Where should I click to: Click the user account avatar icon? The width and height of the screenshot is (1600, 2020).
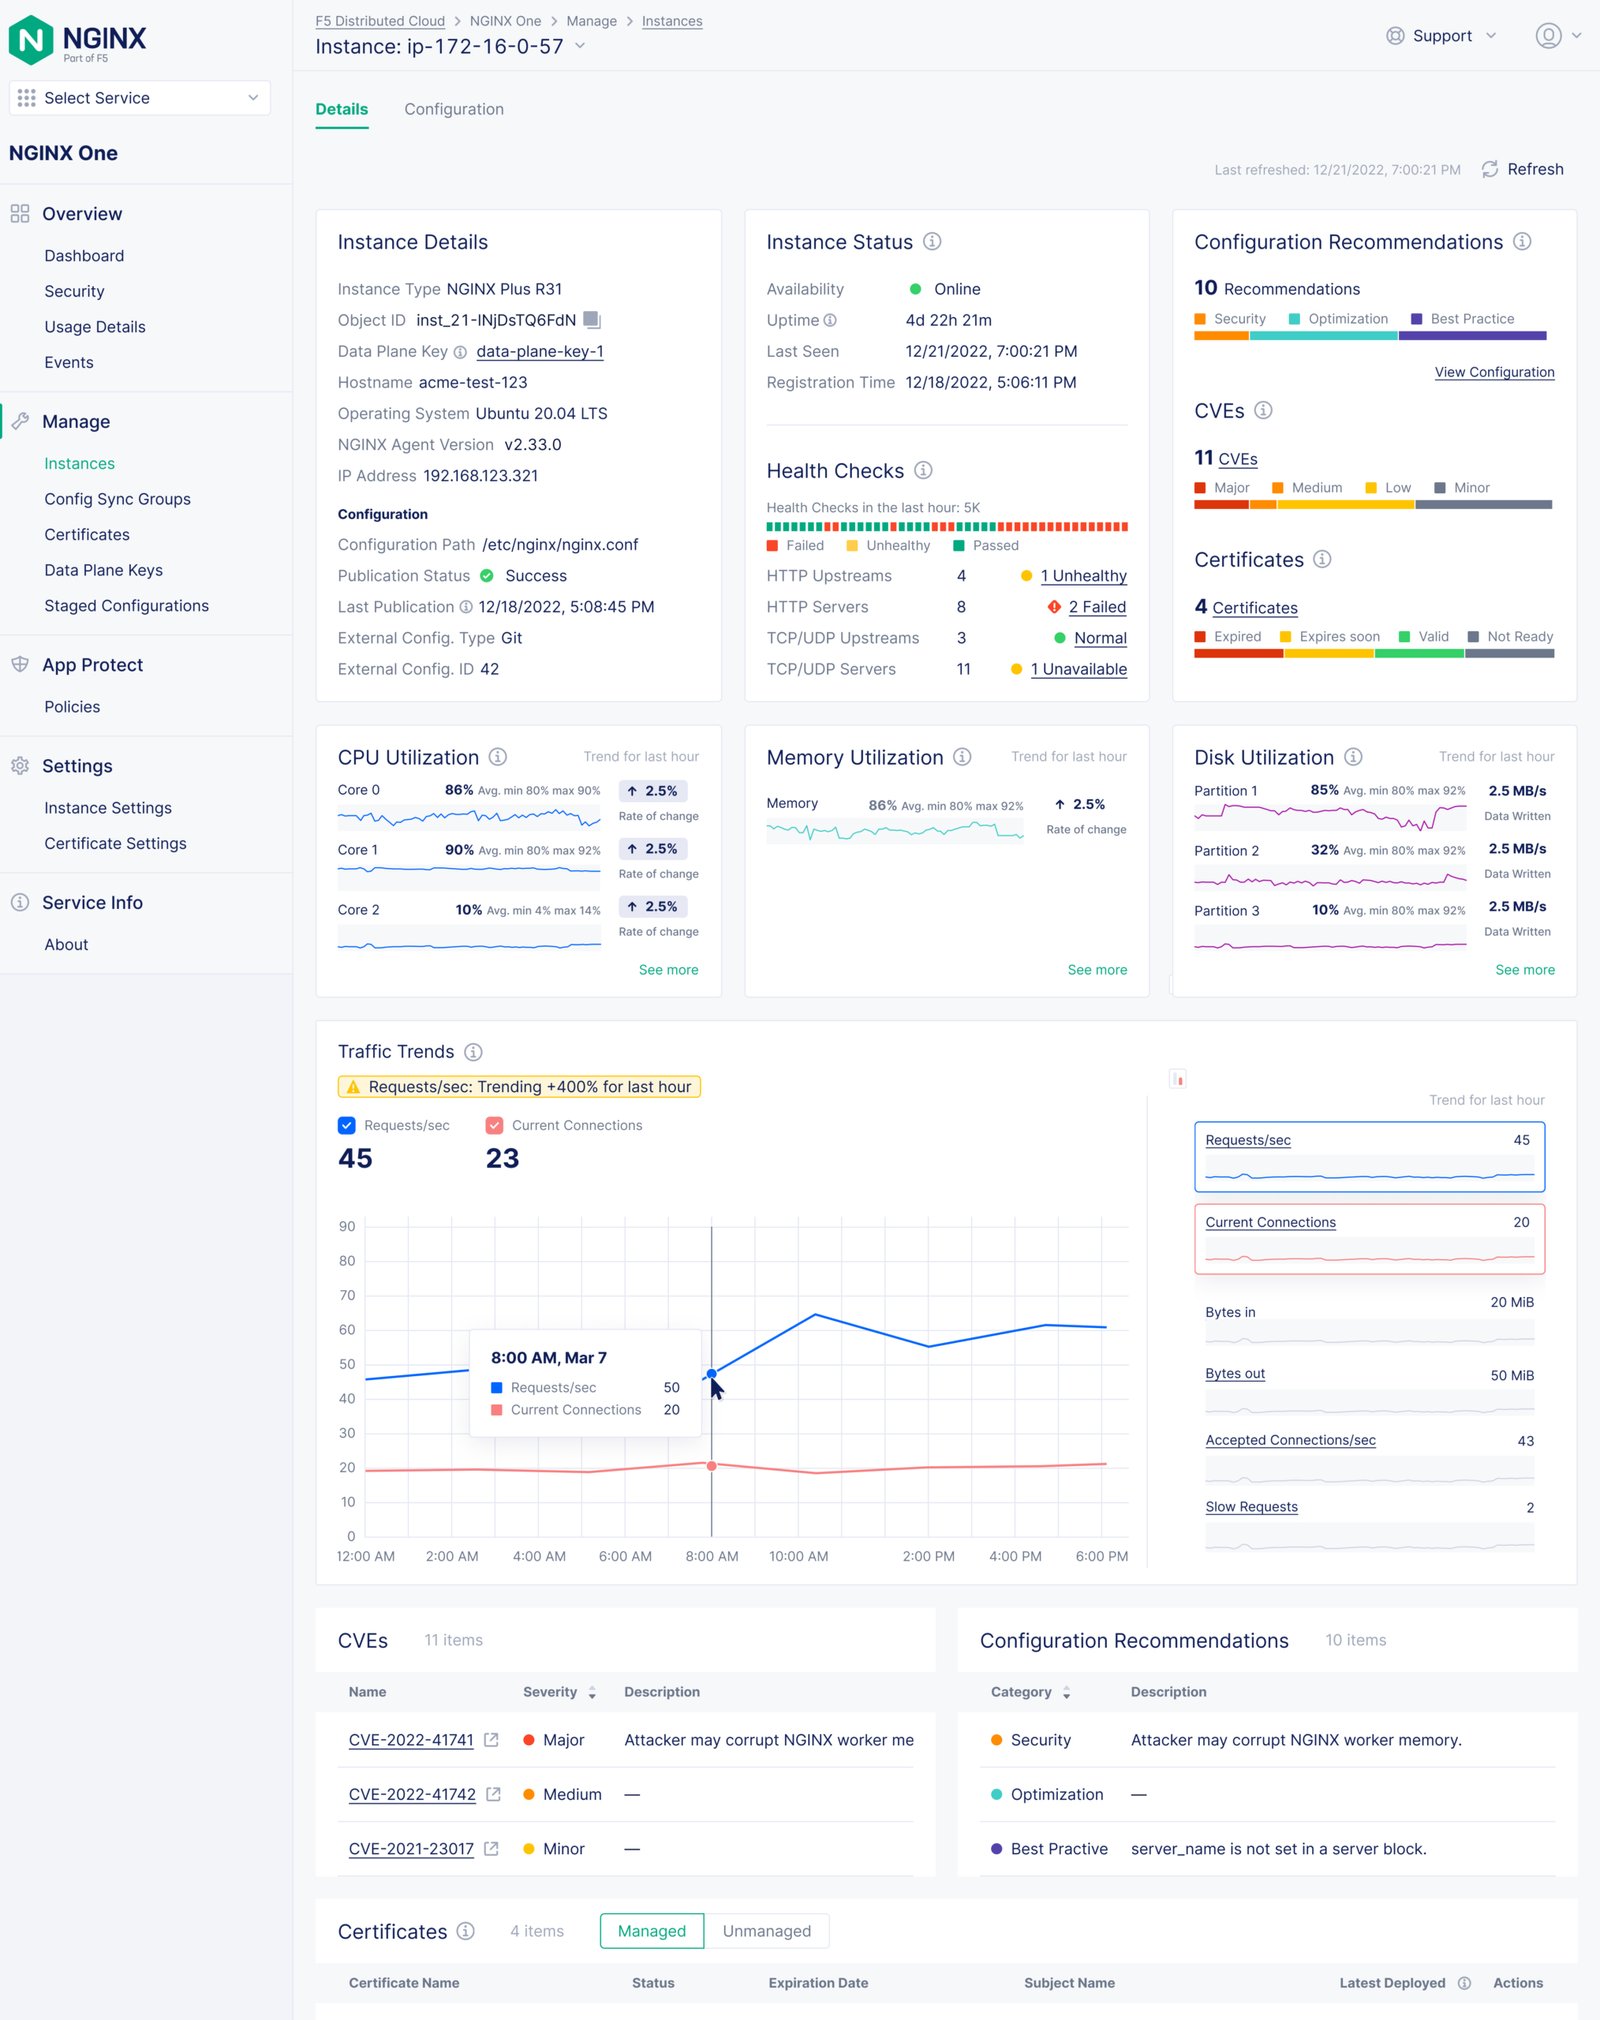coord(1548,36)
